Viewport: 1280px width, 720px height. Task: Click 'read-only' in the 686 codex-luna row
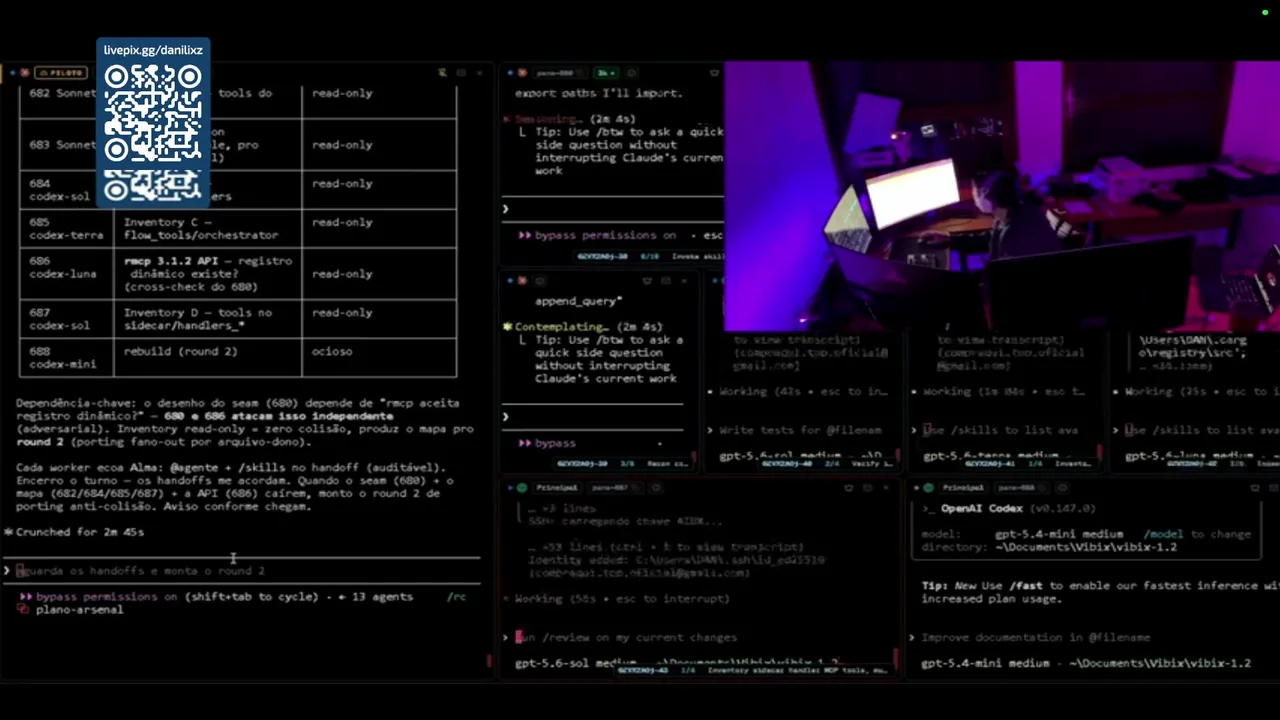coord(342,274)
